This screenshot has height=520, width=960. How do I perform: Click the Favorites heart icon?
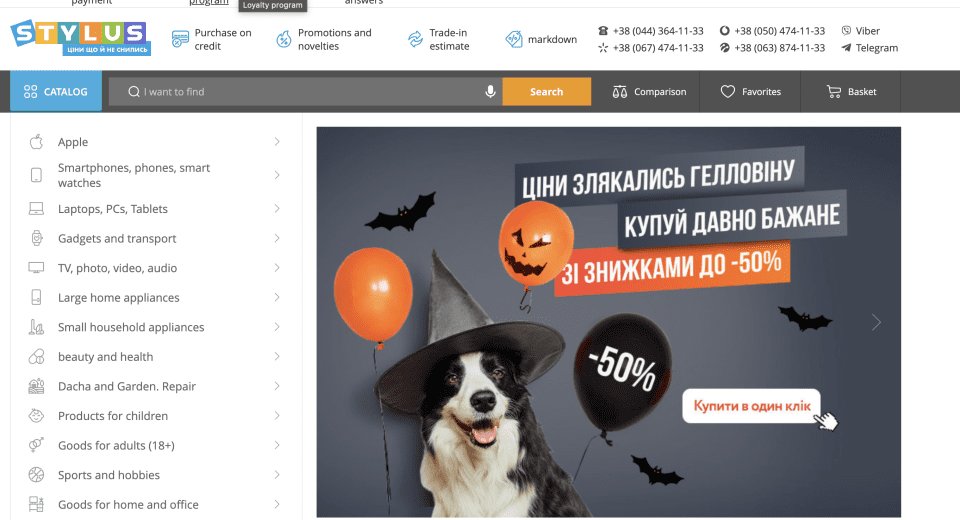click(728, 92)
